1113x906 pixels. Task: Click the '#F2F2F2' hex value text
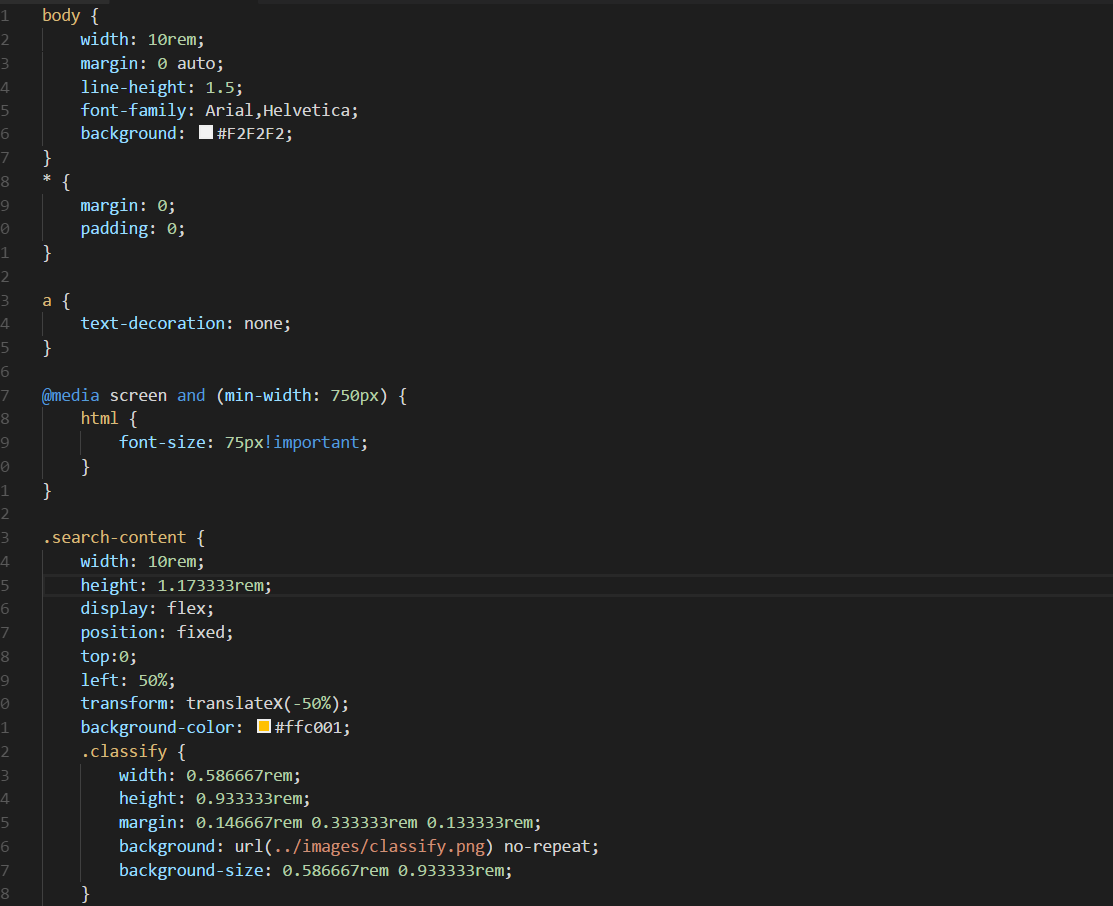click(251, 133)
